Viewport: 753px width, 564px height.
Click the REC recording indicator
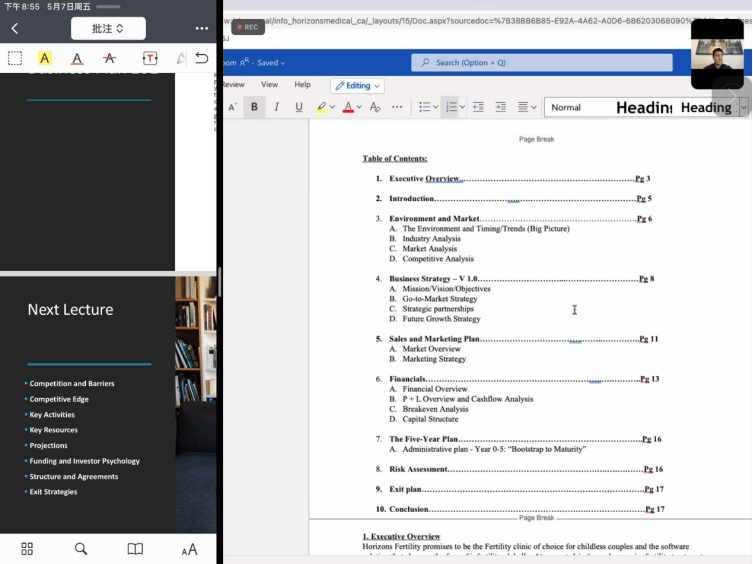[248, 27]
